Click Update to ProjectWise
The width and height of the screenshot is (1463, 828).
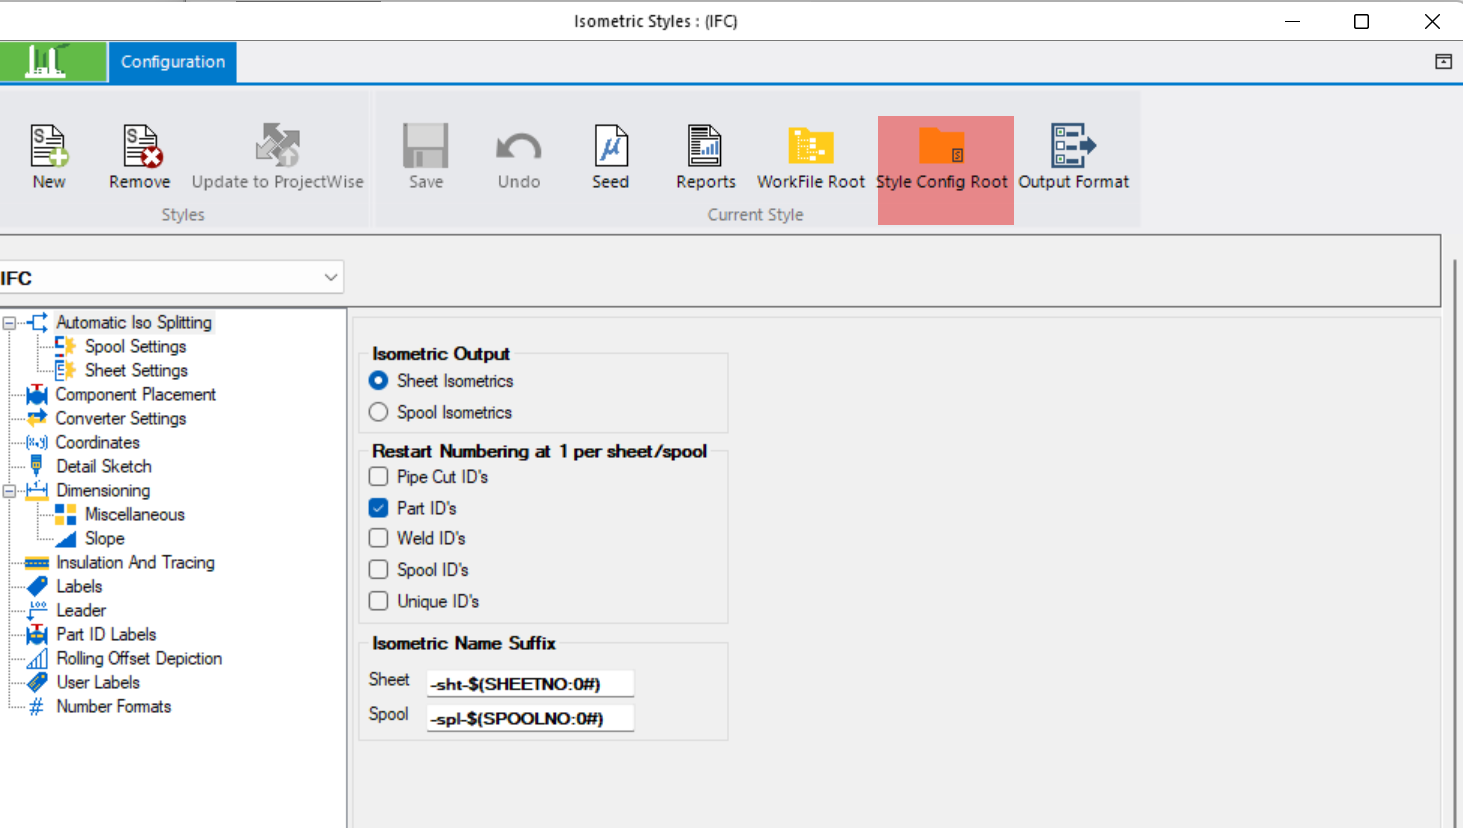point(277,155)
